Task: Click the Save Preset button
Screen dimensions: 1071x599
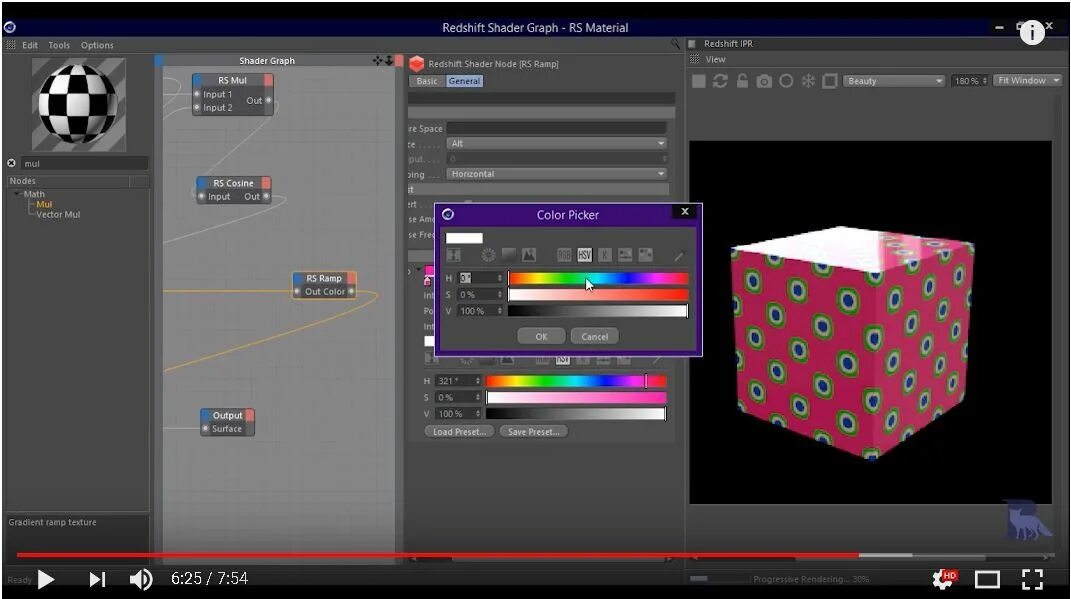Action: point(533,432)
